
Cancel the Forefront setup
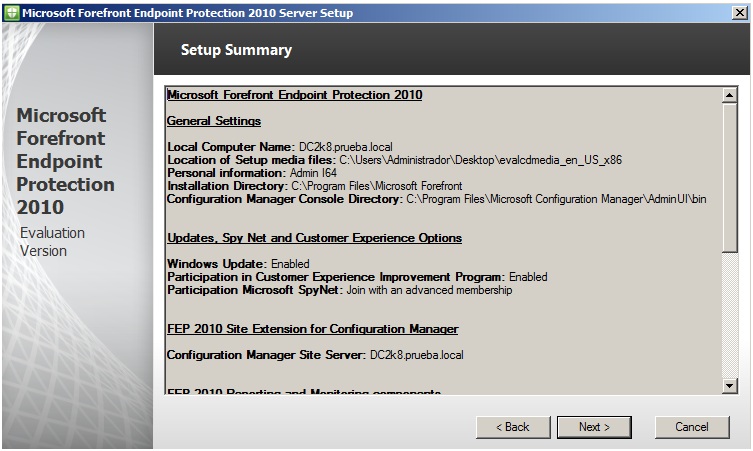click(x=692, y=427)
